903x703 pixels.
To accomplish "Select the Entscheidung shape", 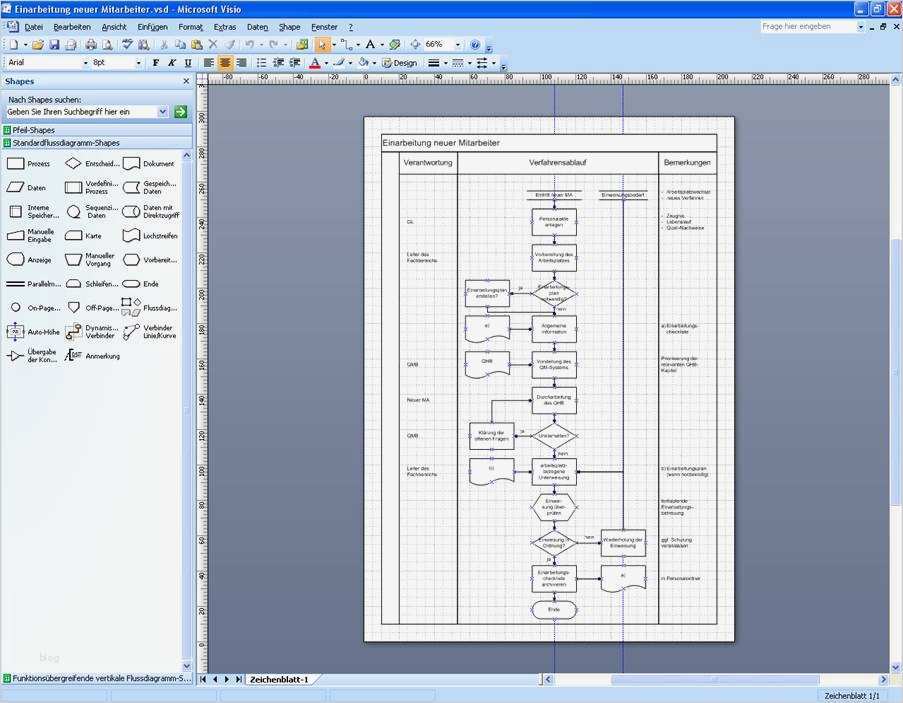I will point(74,164).
